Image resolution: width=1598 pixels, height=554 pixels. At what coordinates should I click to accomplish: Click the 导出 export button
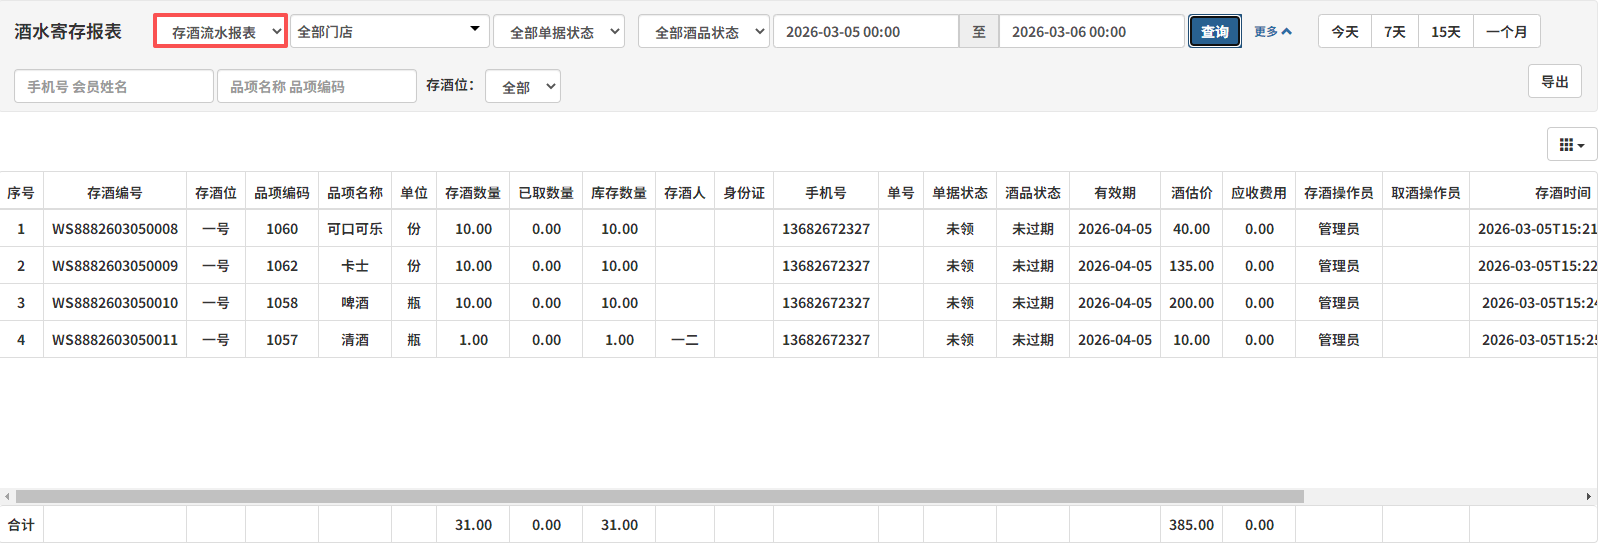(x=1554, y=82)
